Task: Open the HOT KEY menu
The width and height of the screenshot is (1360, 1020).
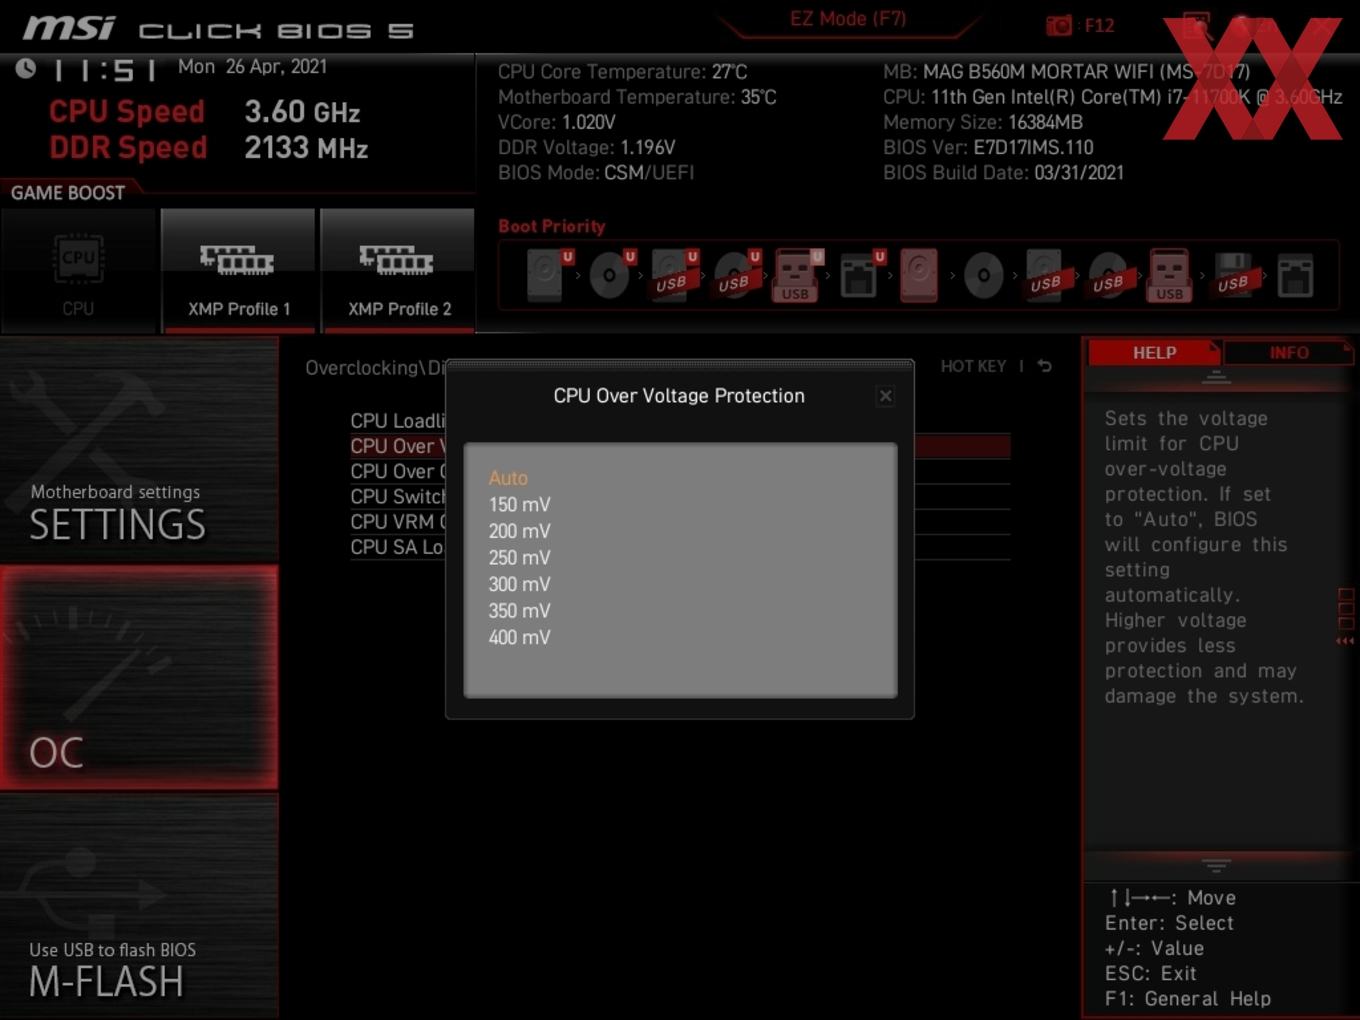Action: [973, 366]
